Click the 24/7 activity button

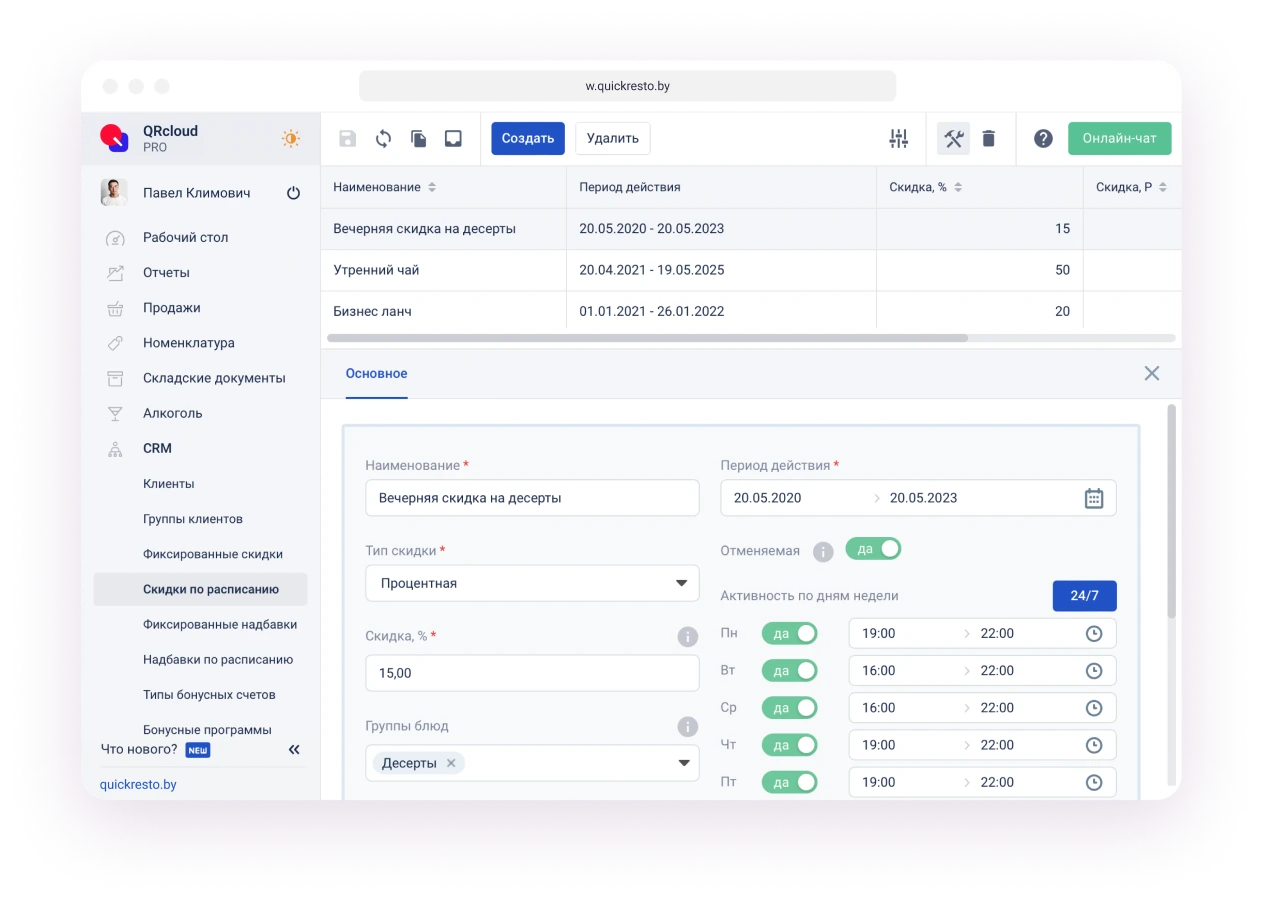1084,596
